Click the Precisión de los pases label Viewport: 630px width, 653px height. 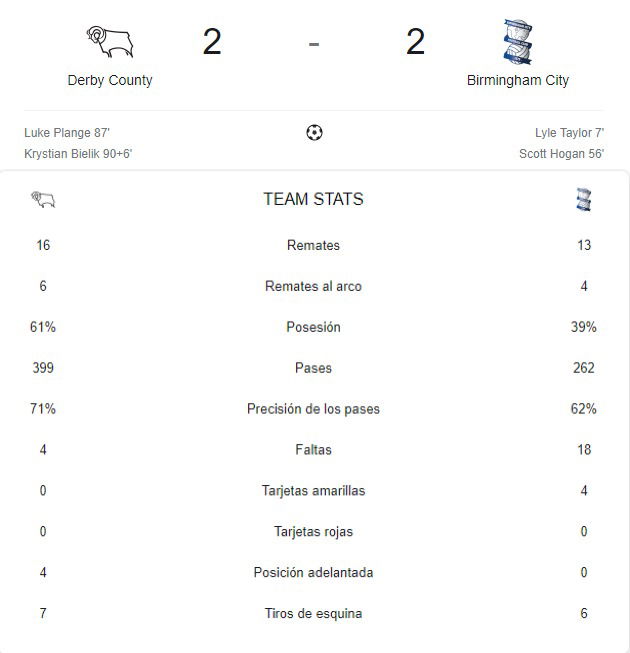tap(314, 409)
